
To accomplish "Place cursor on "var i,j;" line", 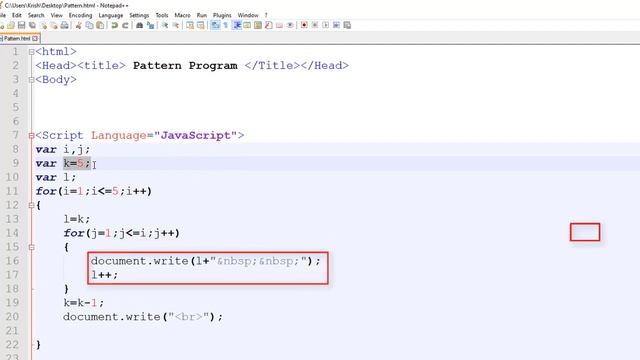I will click(x=62, y=149).
